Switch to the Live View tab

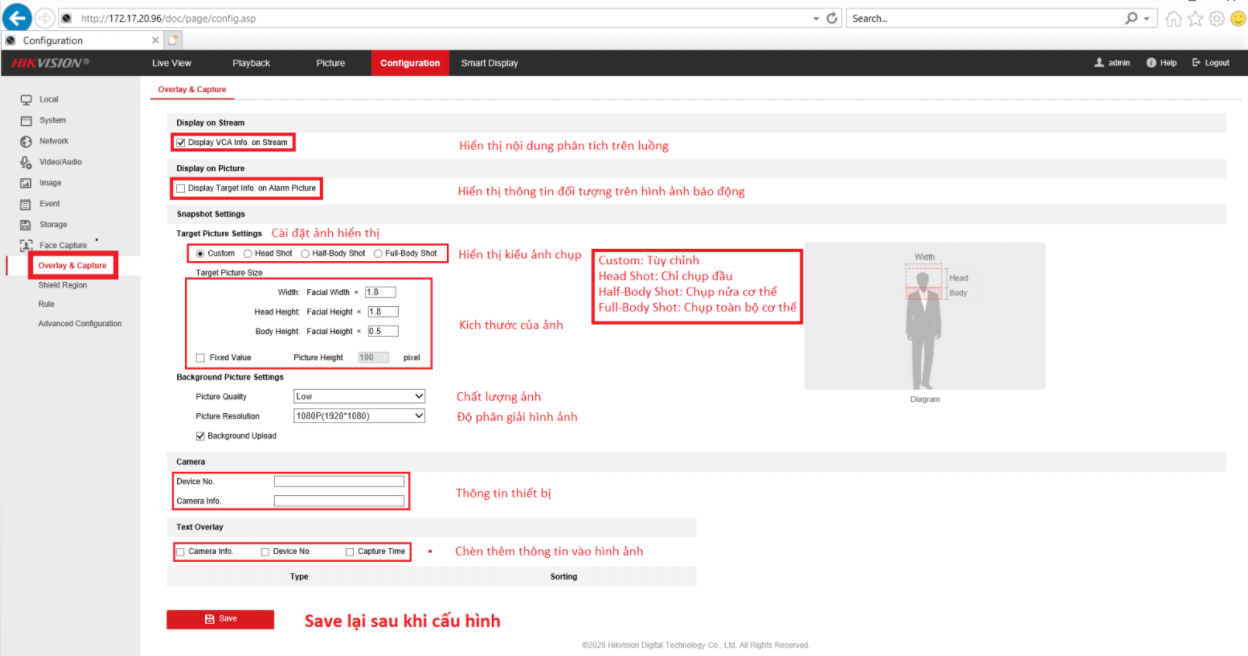point(171,62)
